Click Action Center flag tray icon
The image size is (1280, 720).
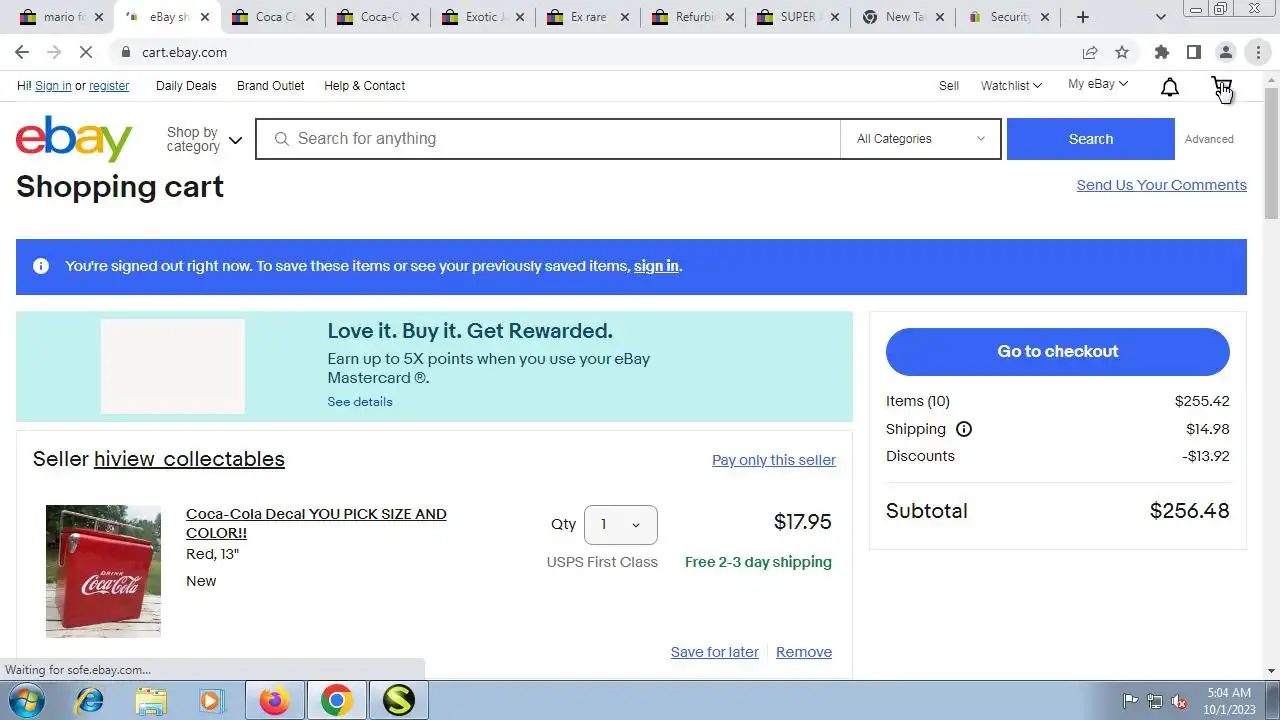(x=1130, y=701)
